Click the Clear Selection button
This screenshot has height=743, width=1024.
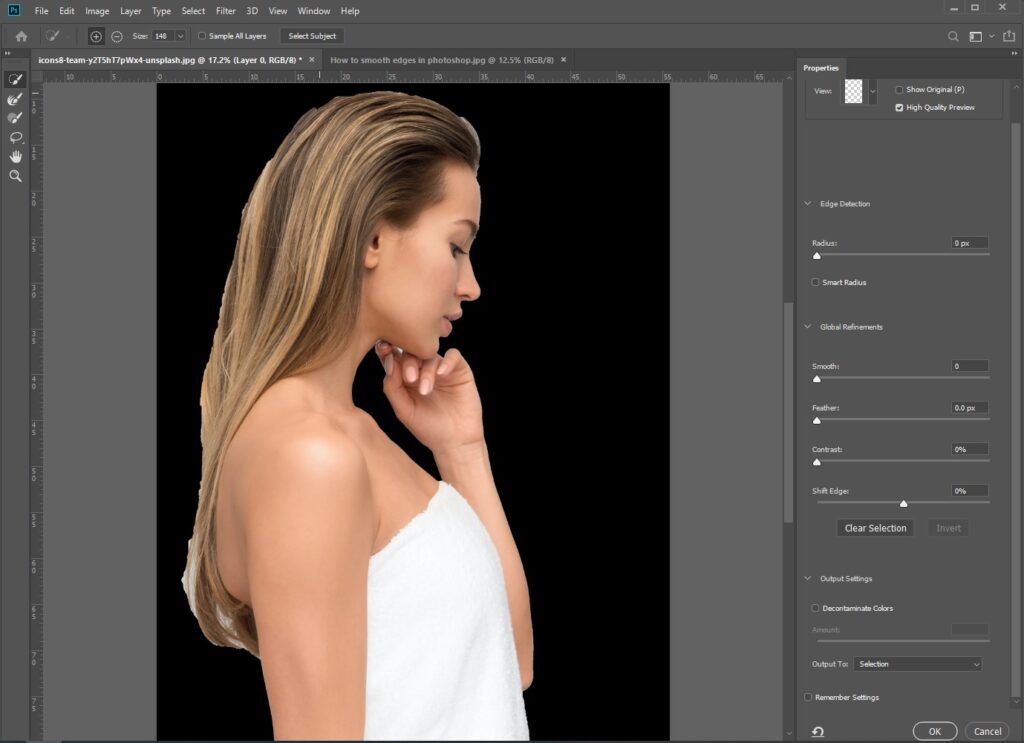[x=875, y=528]
